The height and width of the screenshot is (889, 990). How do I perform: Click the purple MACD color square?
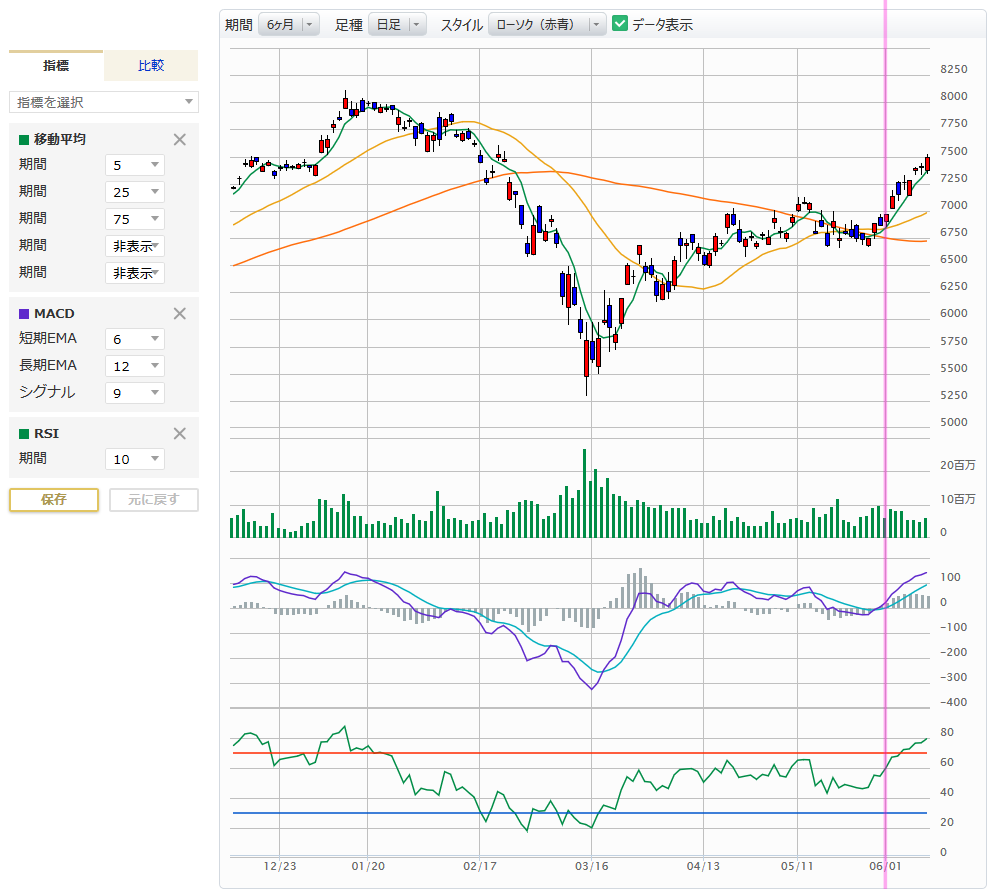pyautogui.click(x=24, y=314)
